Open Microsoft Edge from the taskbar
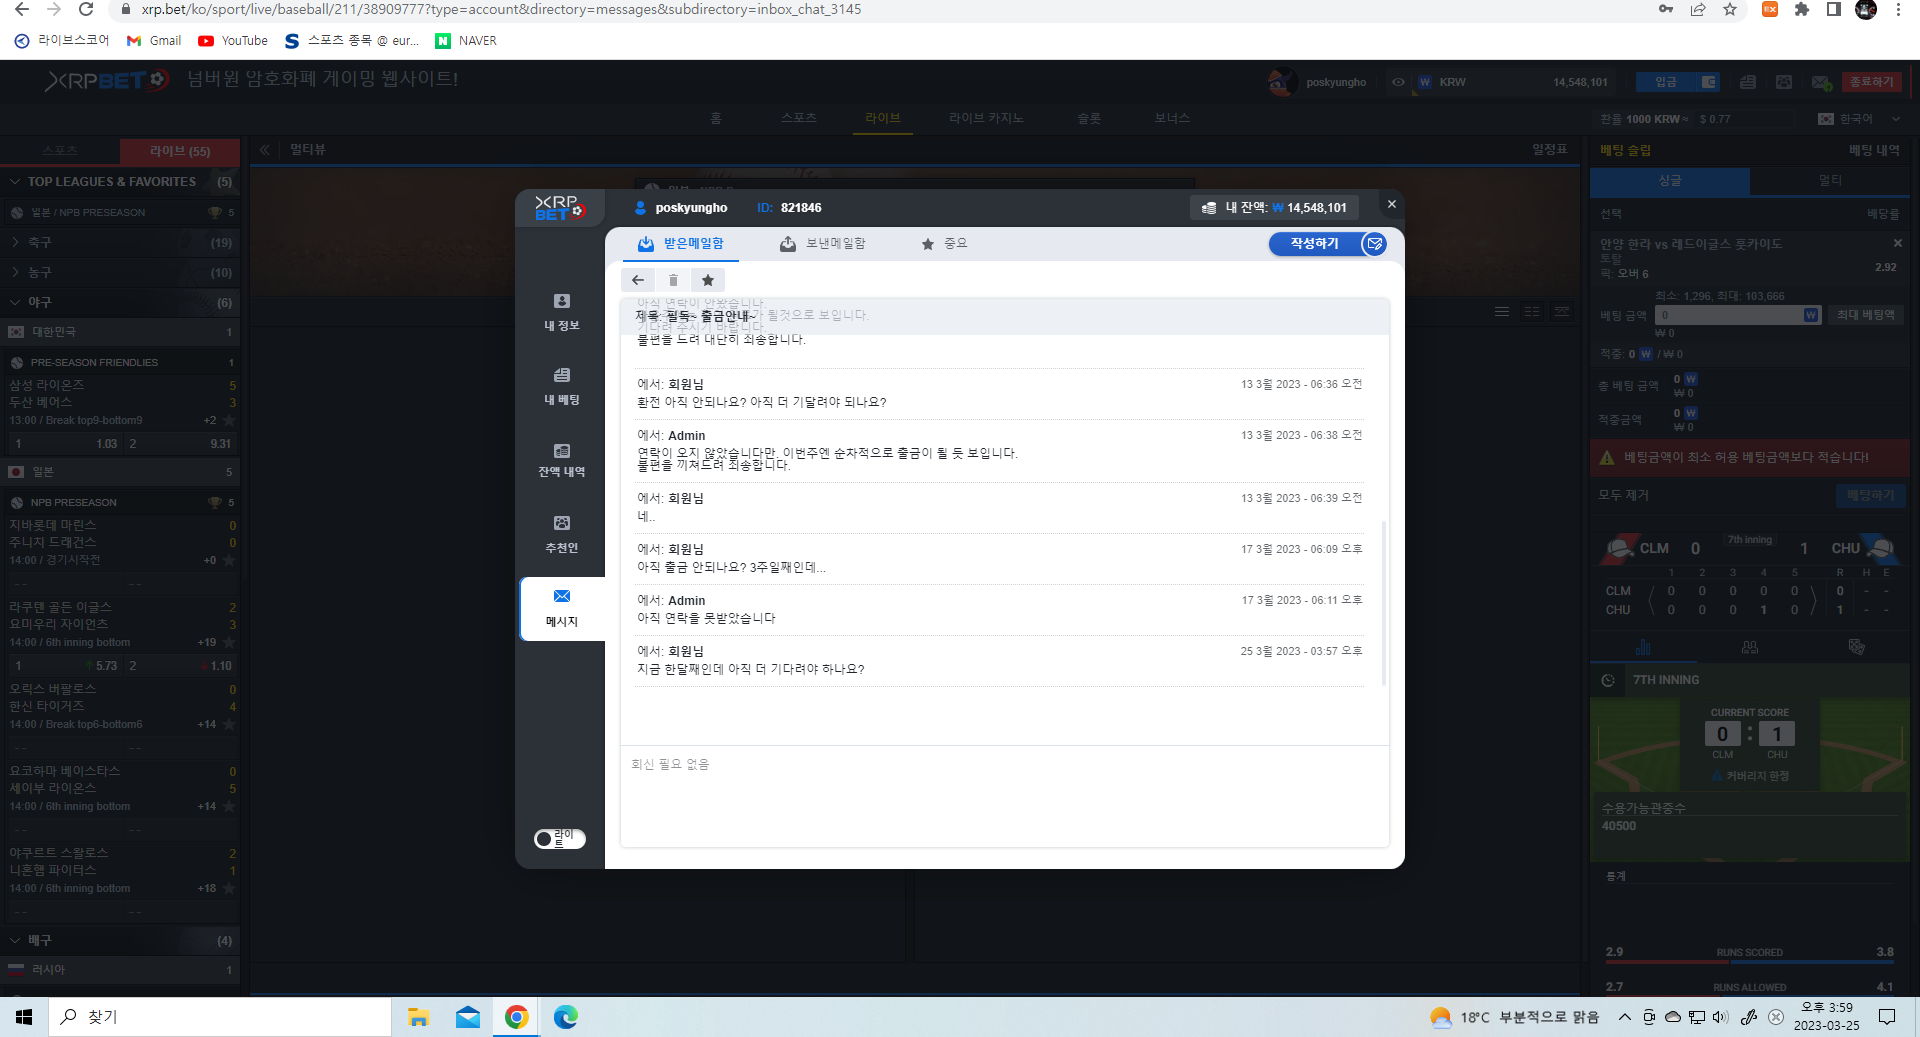The height and width of the screenshot is (1037, 1920). coord(566,1017)
